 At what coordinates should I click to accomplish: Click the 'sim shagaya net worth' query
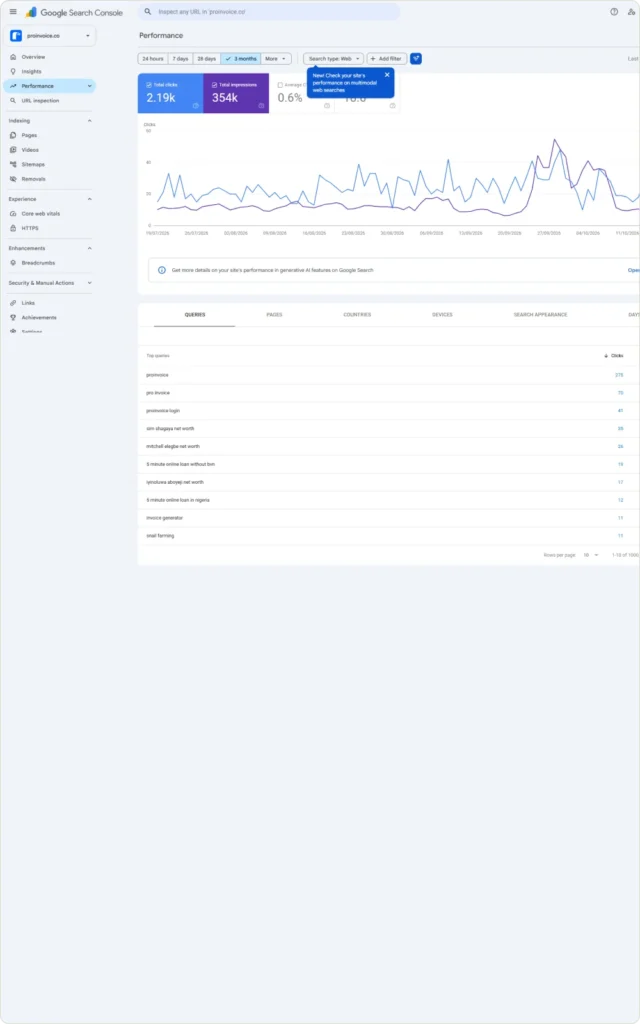click(170, 428)
